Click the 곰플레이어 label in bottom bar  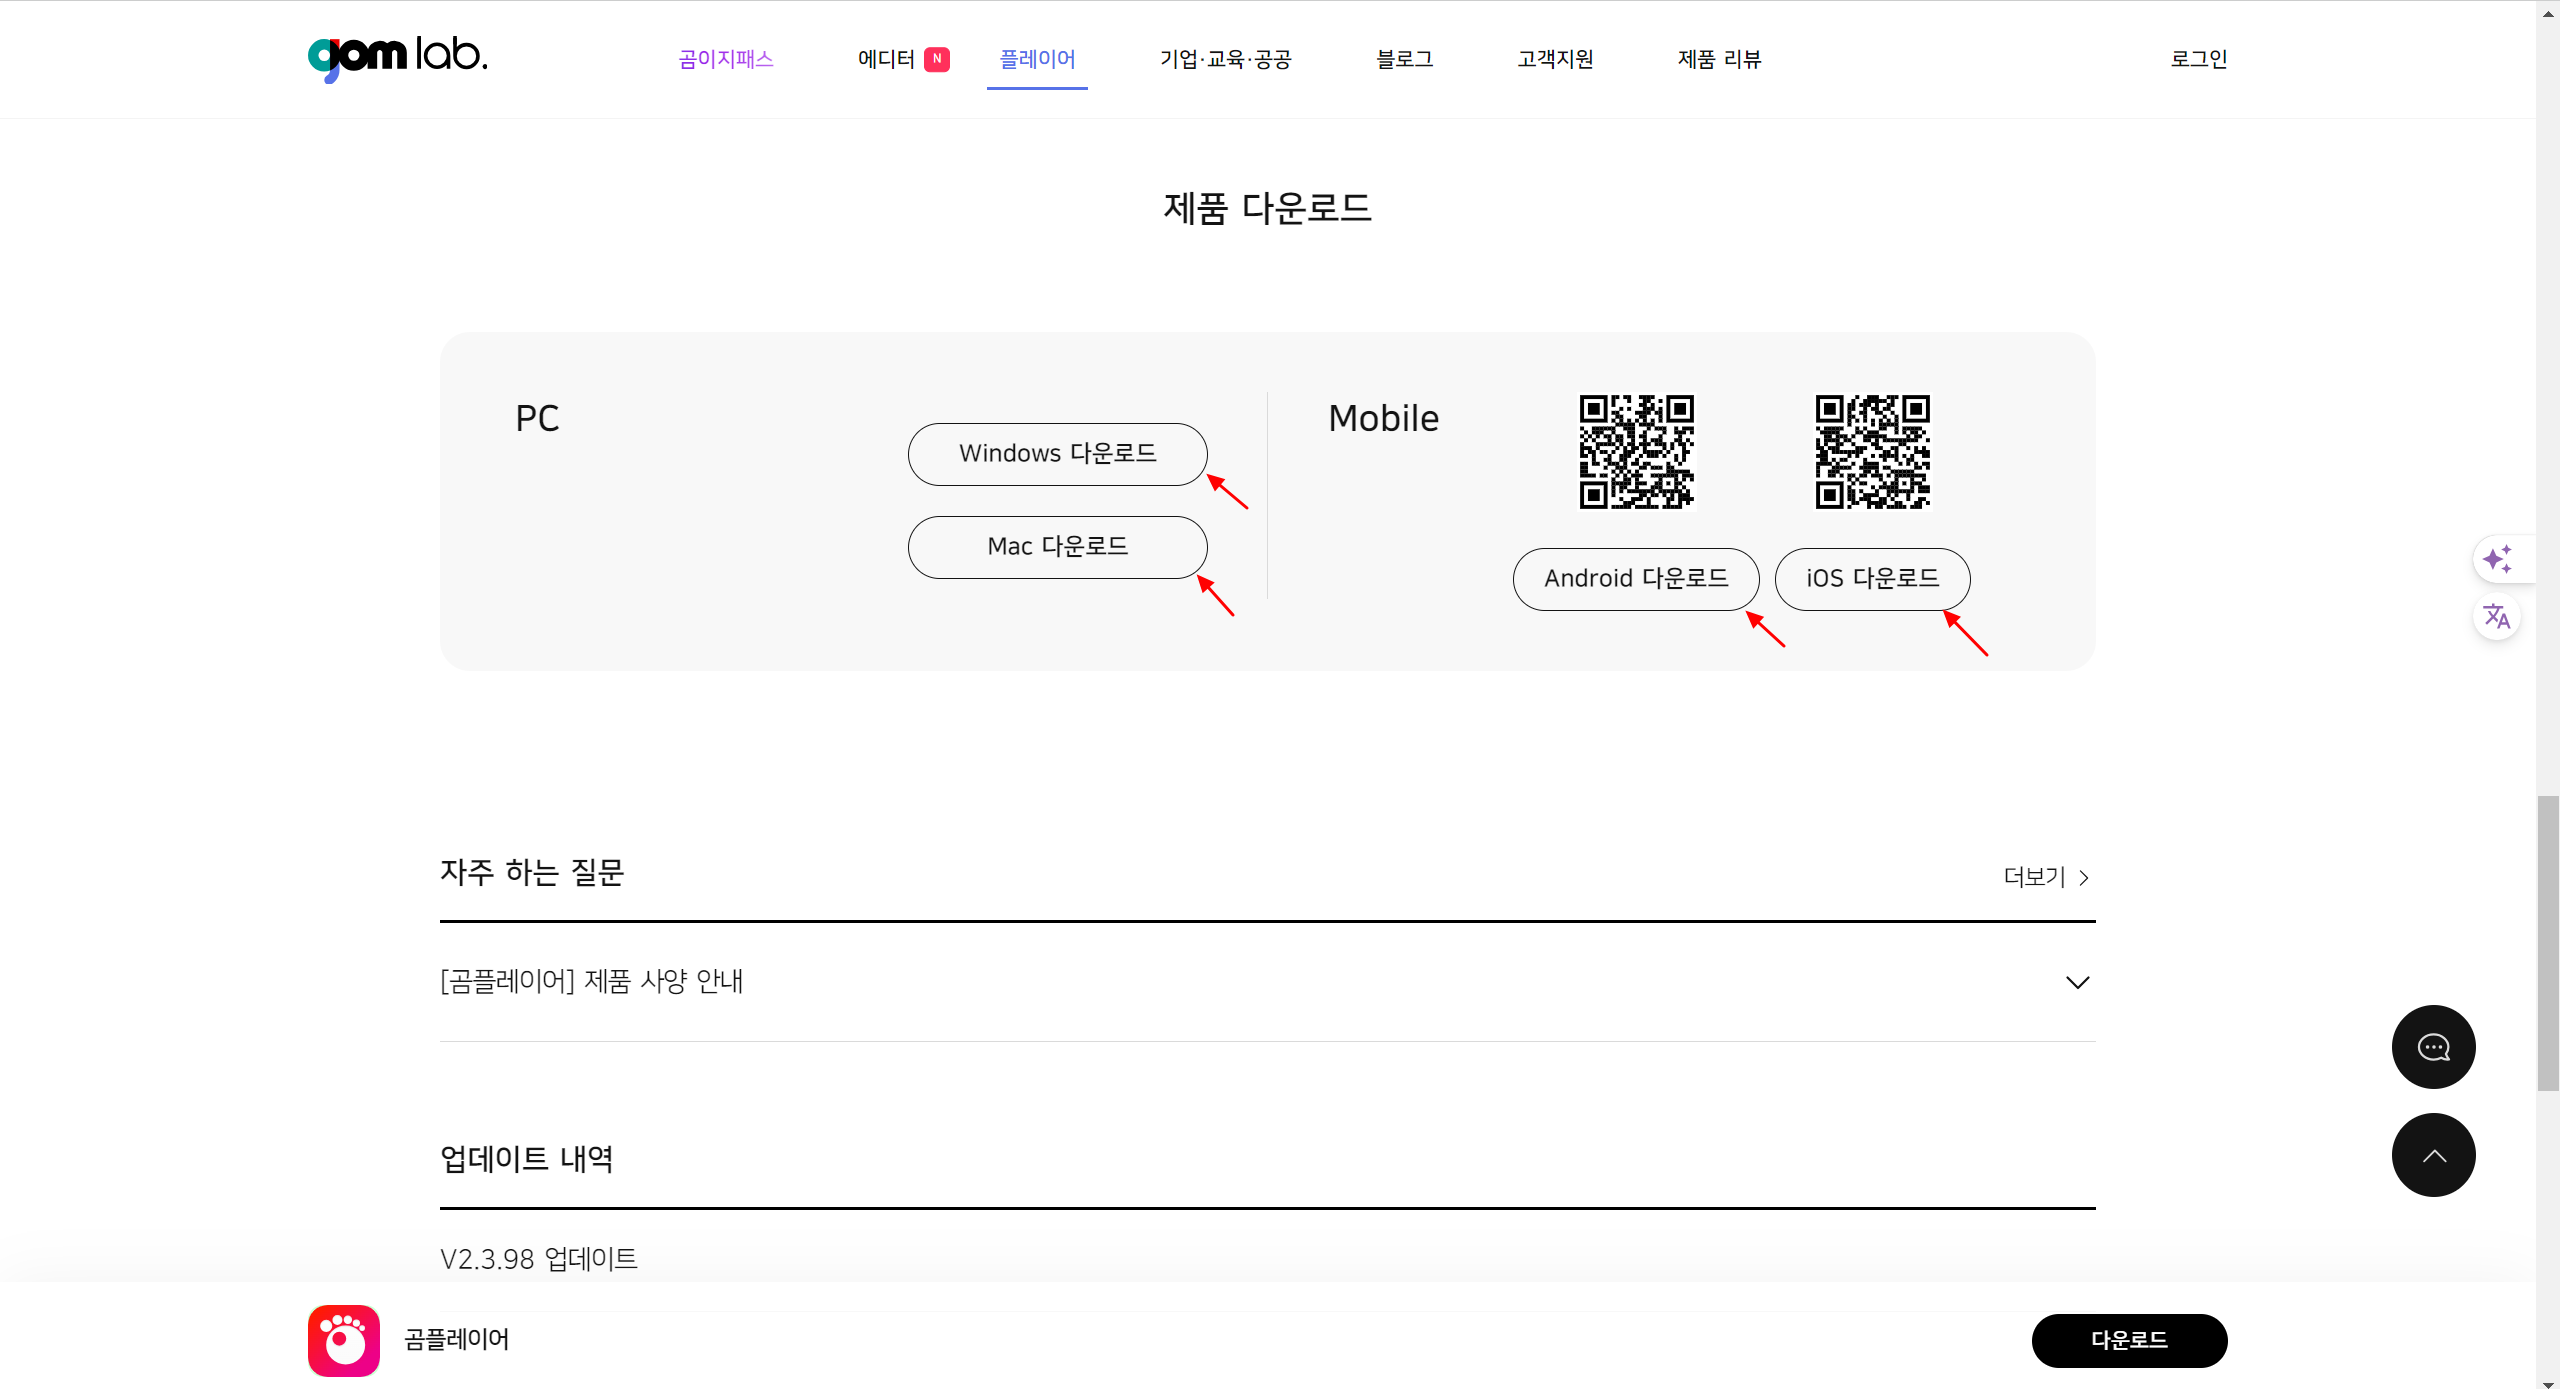(457, 1340)
